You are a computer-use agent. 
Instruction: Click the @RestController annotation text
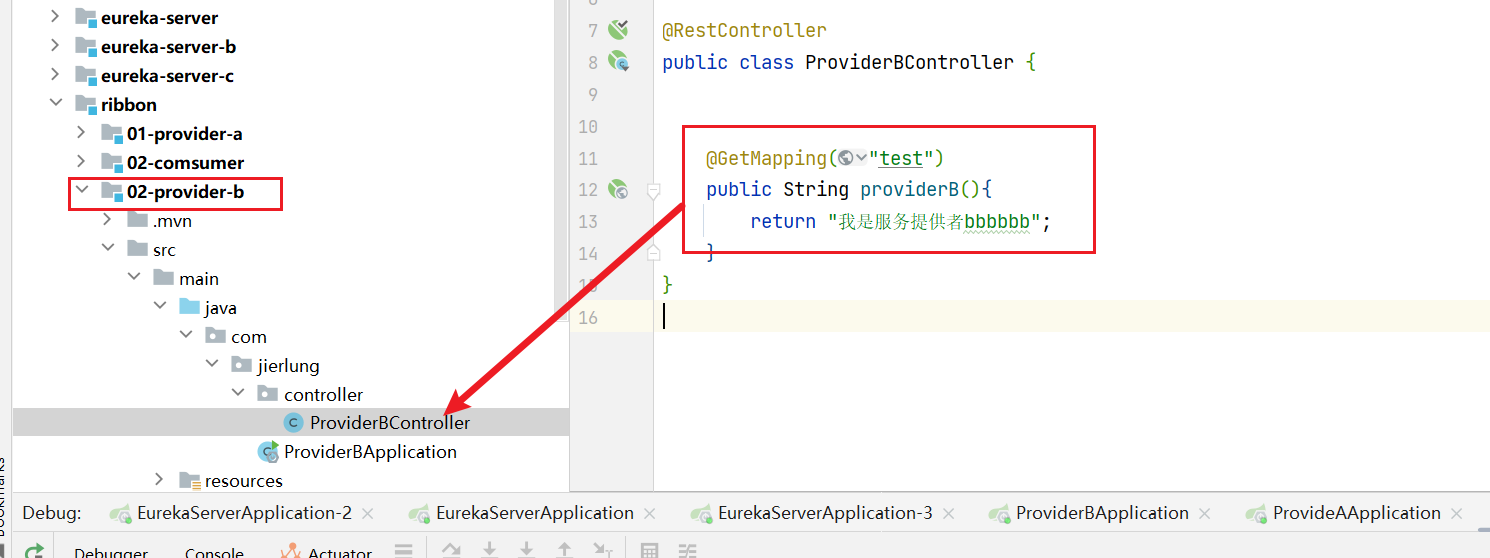point(744,30)
